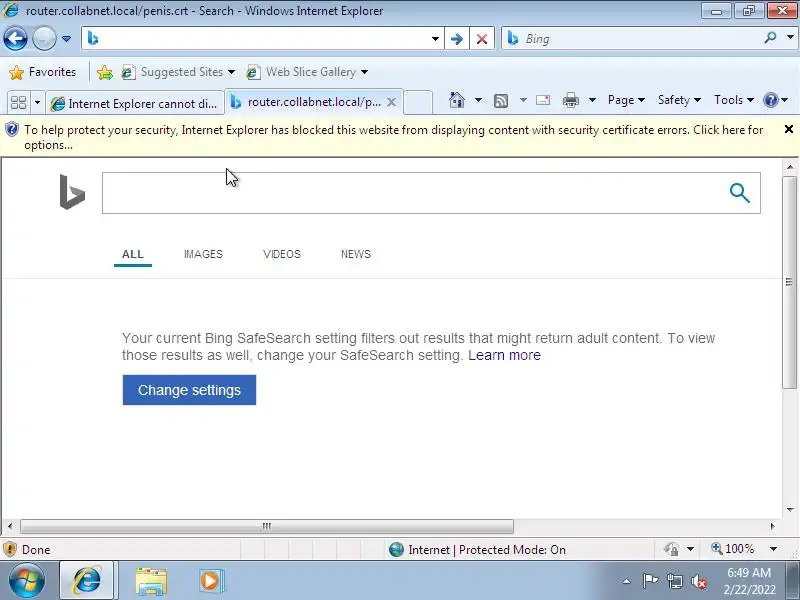The width and height of the screenshot is (800, 600).
Task: Click the RSS Feeds icon
Action: point(501,101)
